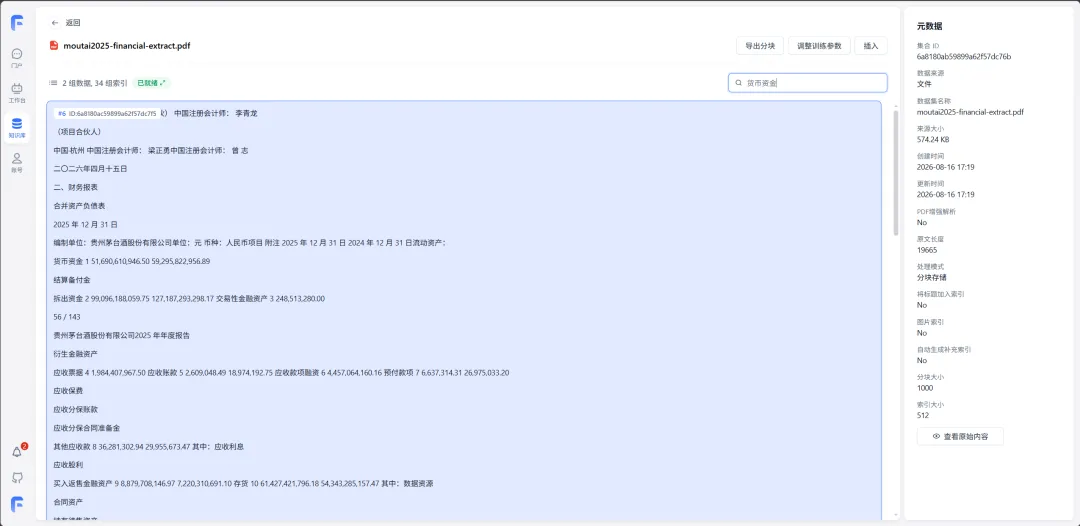Click the 拆出资金 2 99,096,188,059.75 line
The height and width of the screenshot is (526, 1080).
[x=189, y=299]
